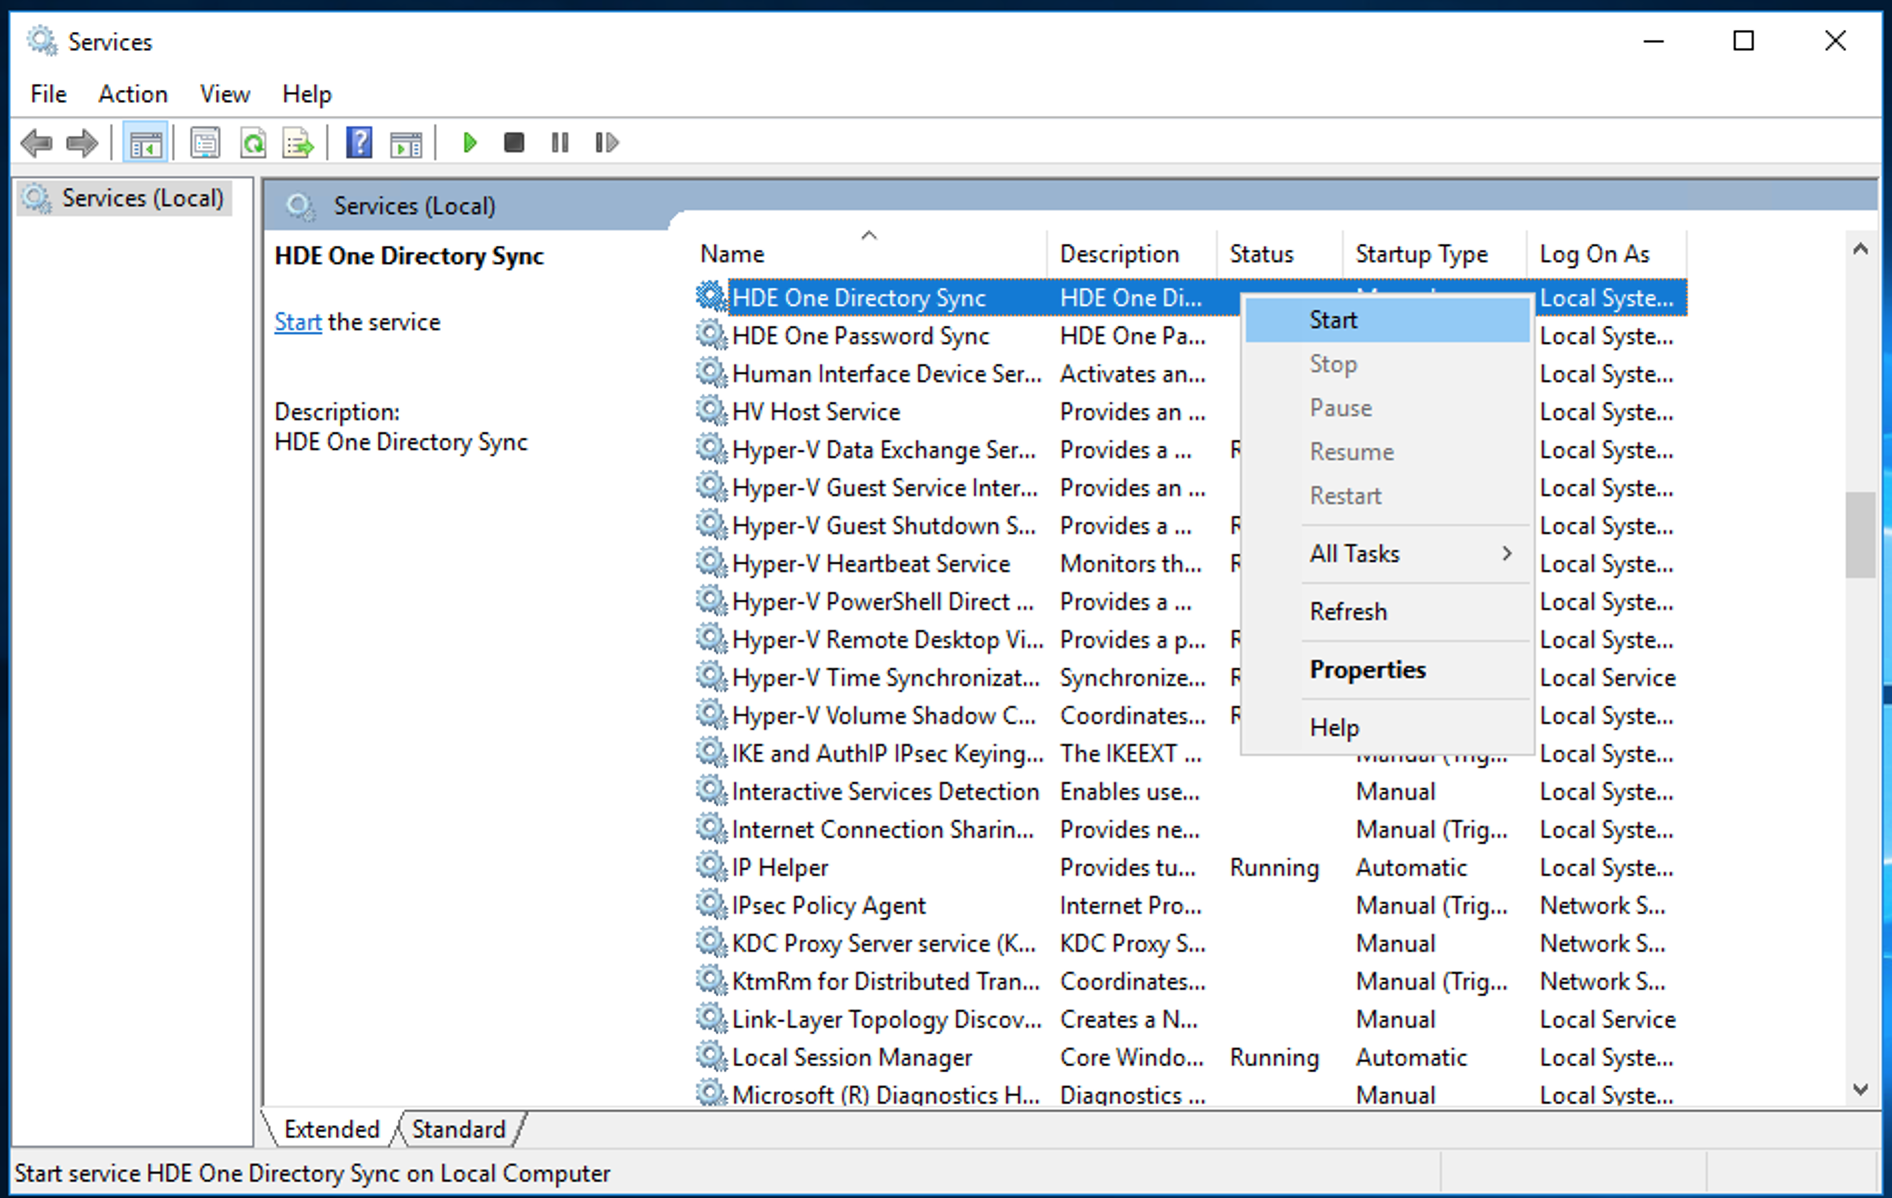
Task: Sort by the Log On As column header
Action: 1606,254
